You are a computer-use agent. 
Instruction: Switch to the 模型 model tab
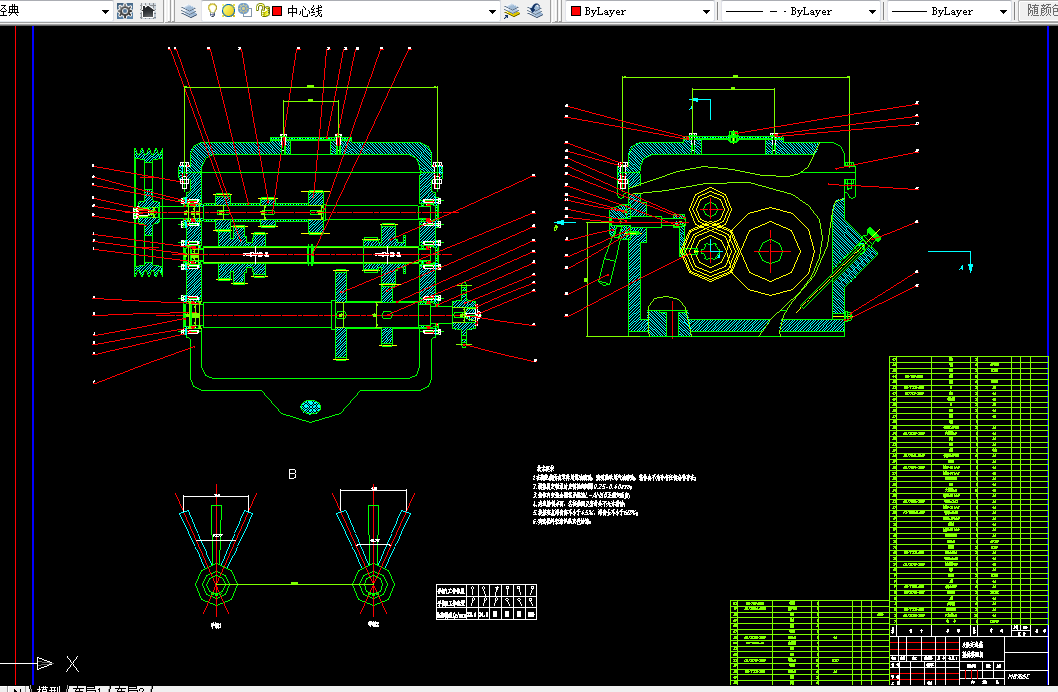pos(48,689)
